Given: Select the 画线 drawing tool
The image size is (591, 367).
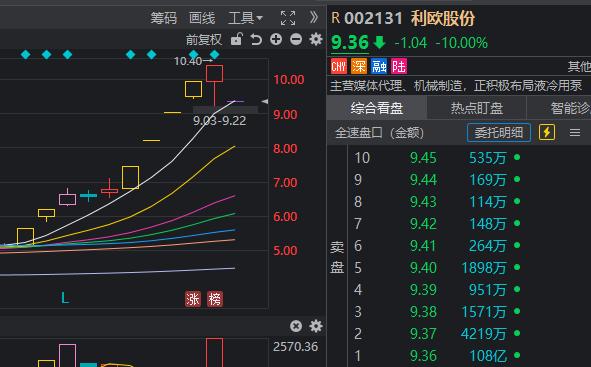Looking at the screenshot, I should click(x=202, y=18).
